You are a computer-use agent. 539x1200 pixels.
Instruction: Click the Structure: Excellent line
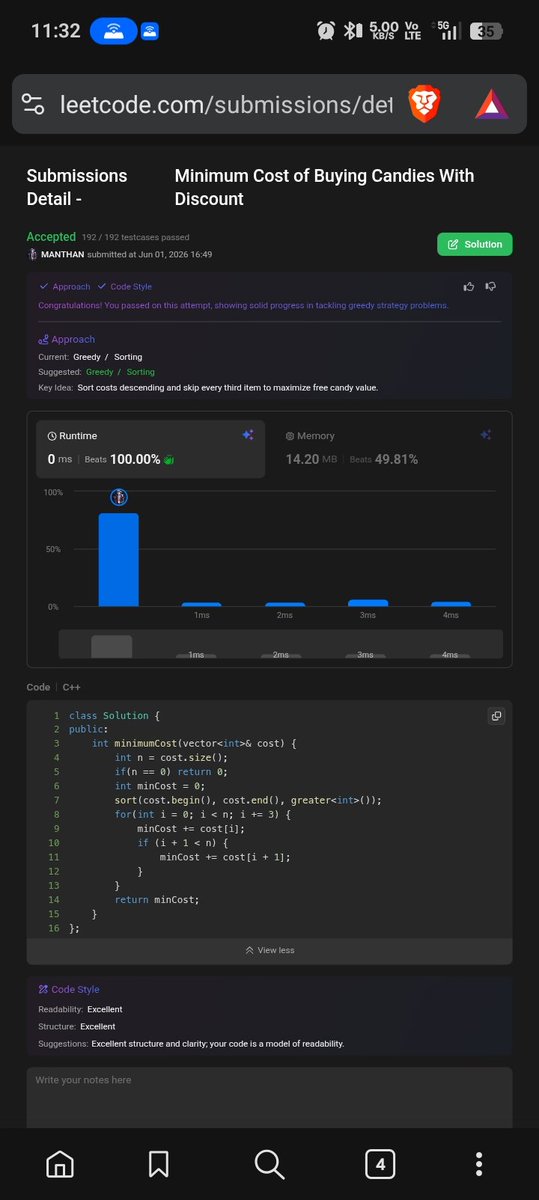(77, 1026)
